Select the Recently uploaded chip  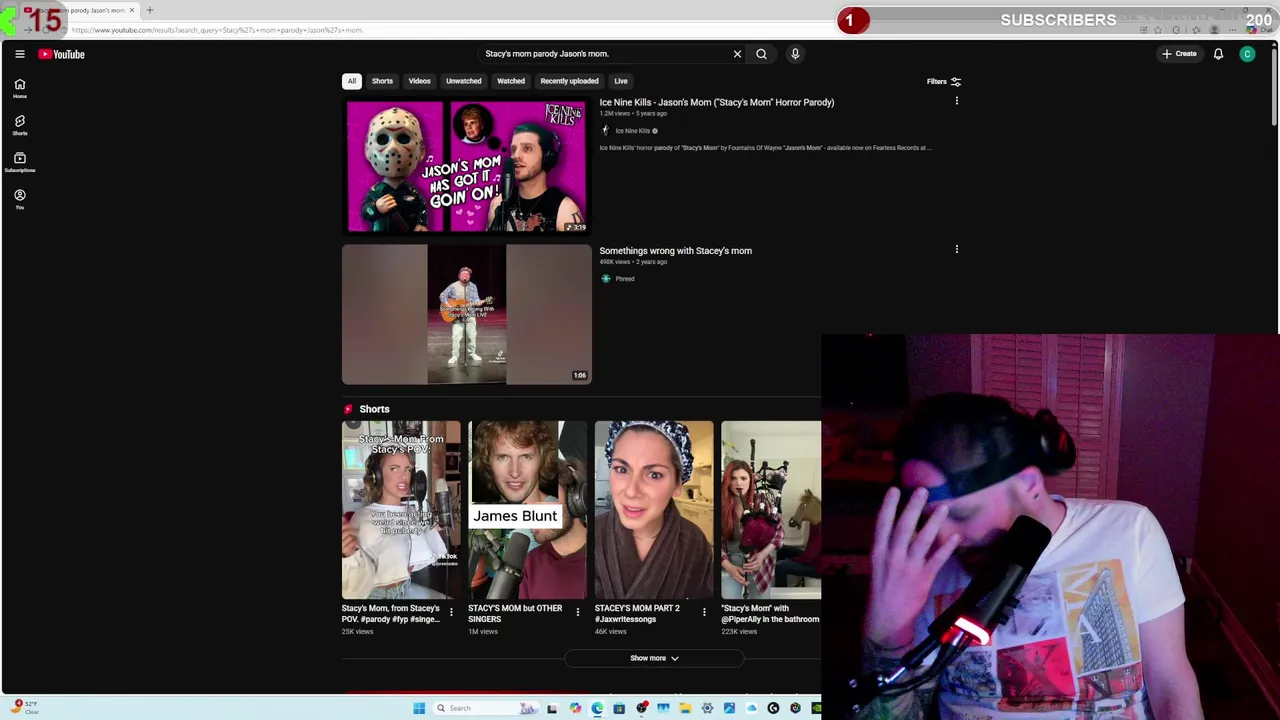point(569,81)
